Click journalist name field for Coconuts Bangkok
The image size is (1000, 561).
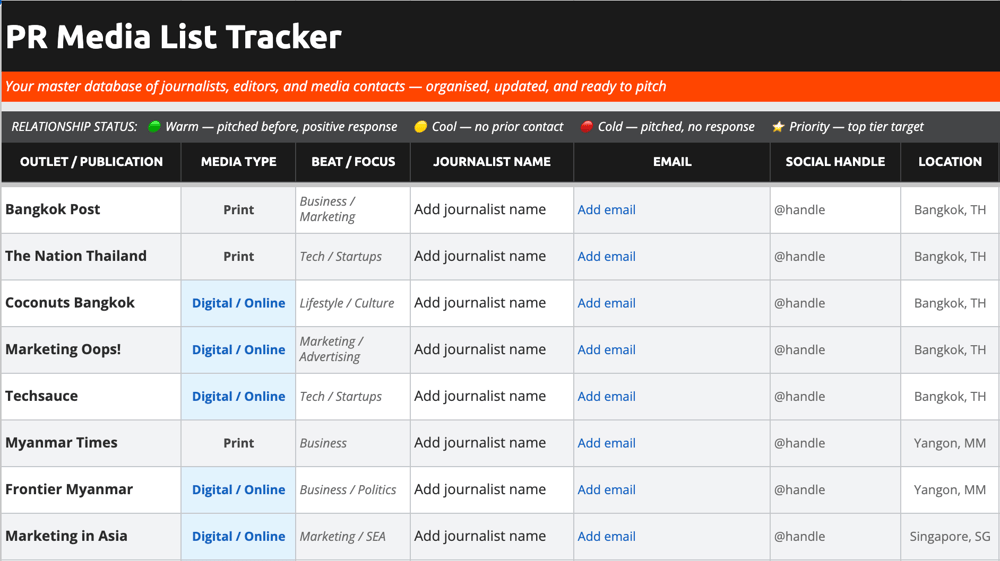[x=492, y=303]
